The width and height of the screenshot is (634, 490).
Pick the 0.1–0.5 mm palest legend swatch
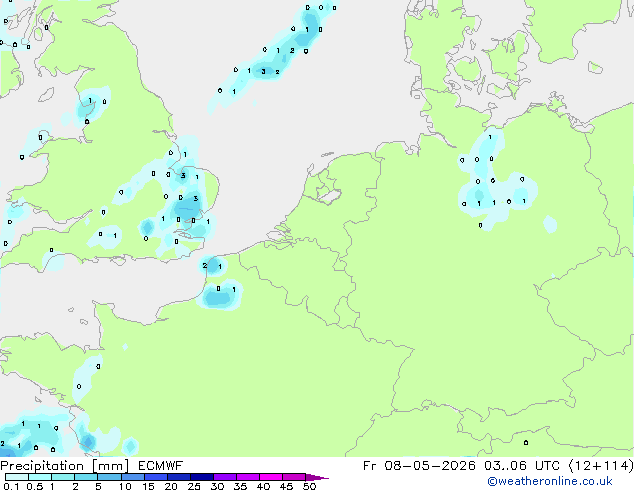coord(17,477)
